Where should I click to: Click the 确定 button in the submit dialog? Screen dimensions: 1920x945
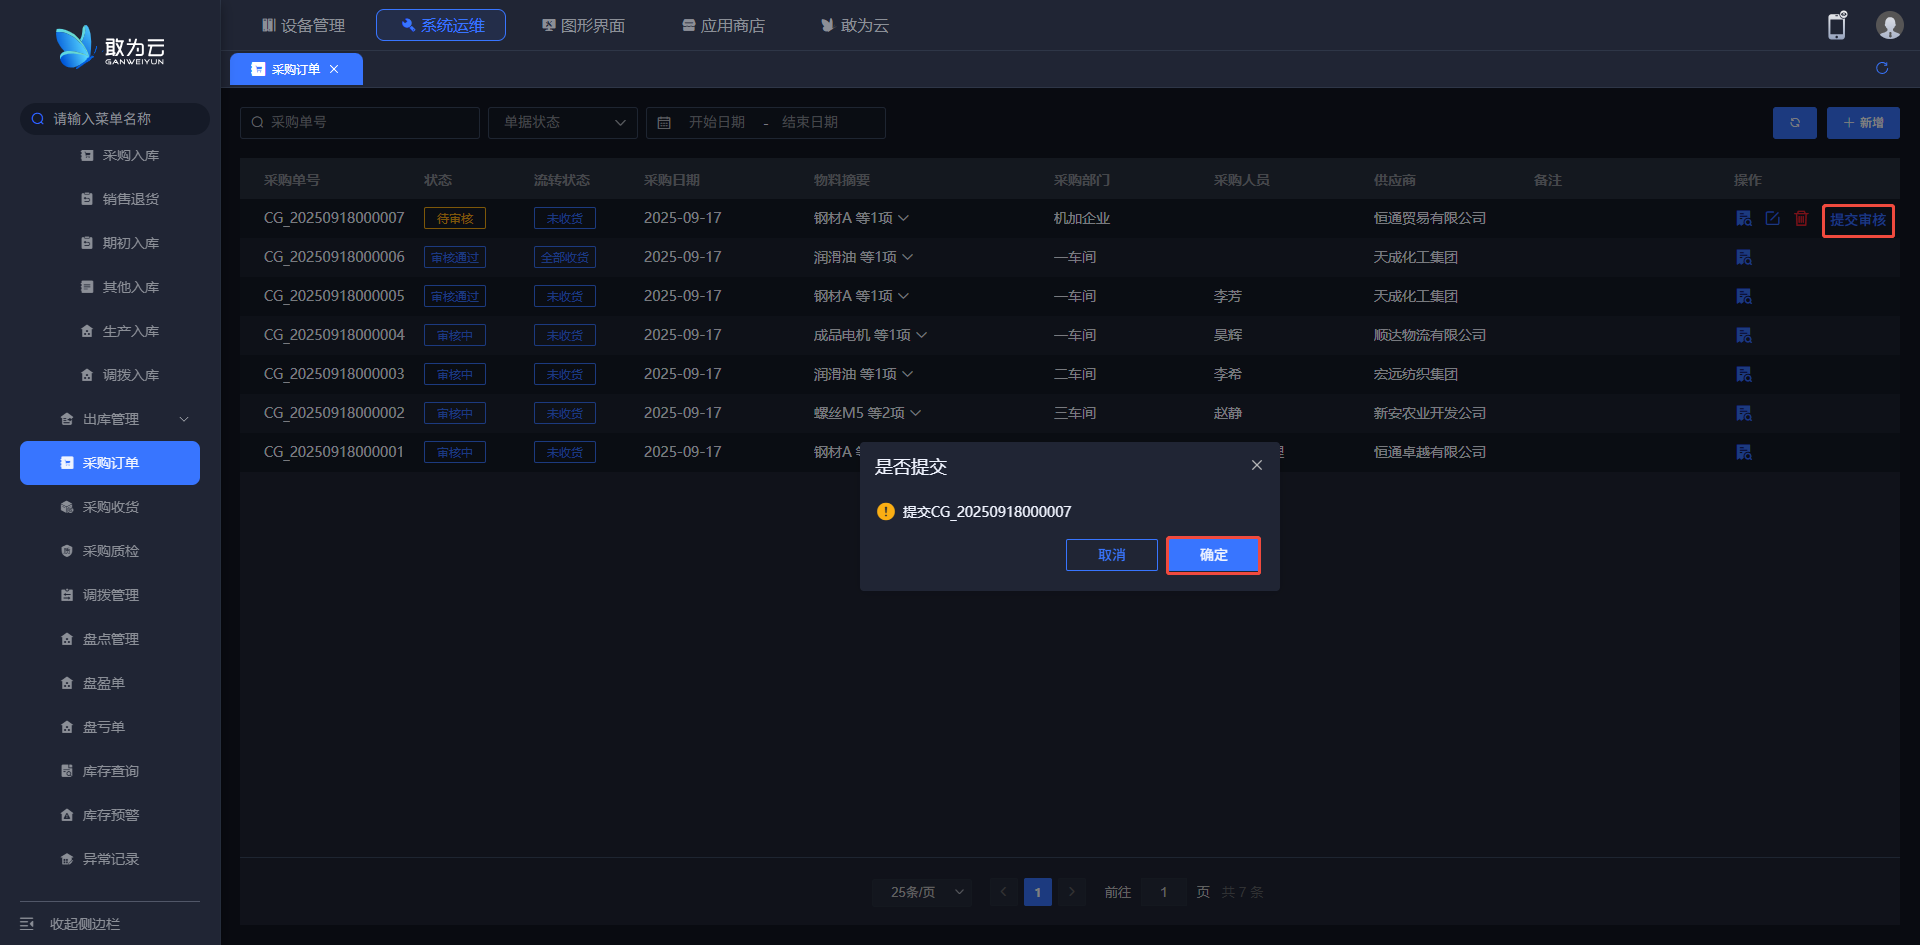coord(1213,555)
